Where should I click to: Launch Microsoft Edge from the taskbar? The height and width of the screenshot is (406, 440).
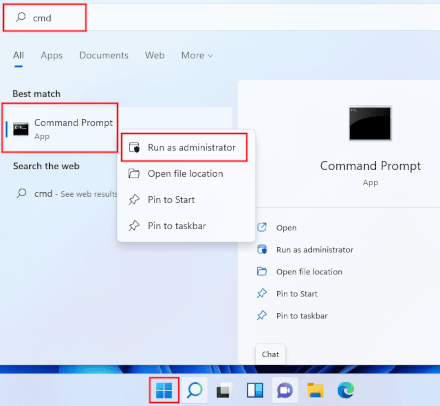coord(346,390)
